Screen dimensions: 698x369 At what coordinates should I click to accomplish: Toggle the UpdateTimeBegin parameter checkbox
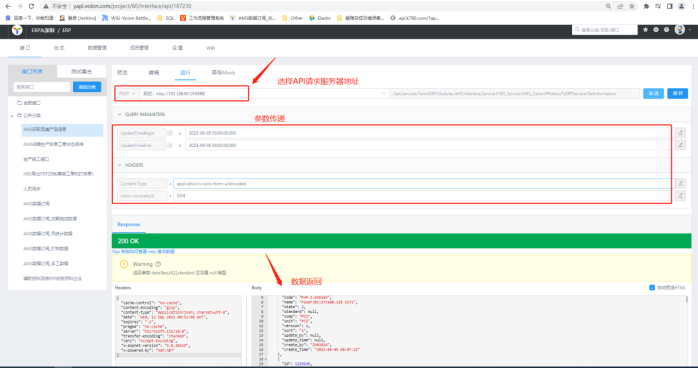[170, 133]
